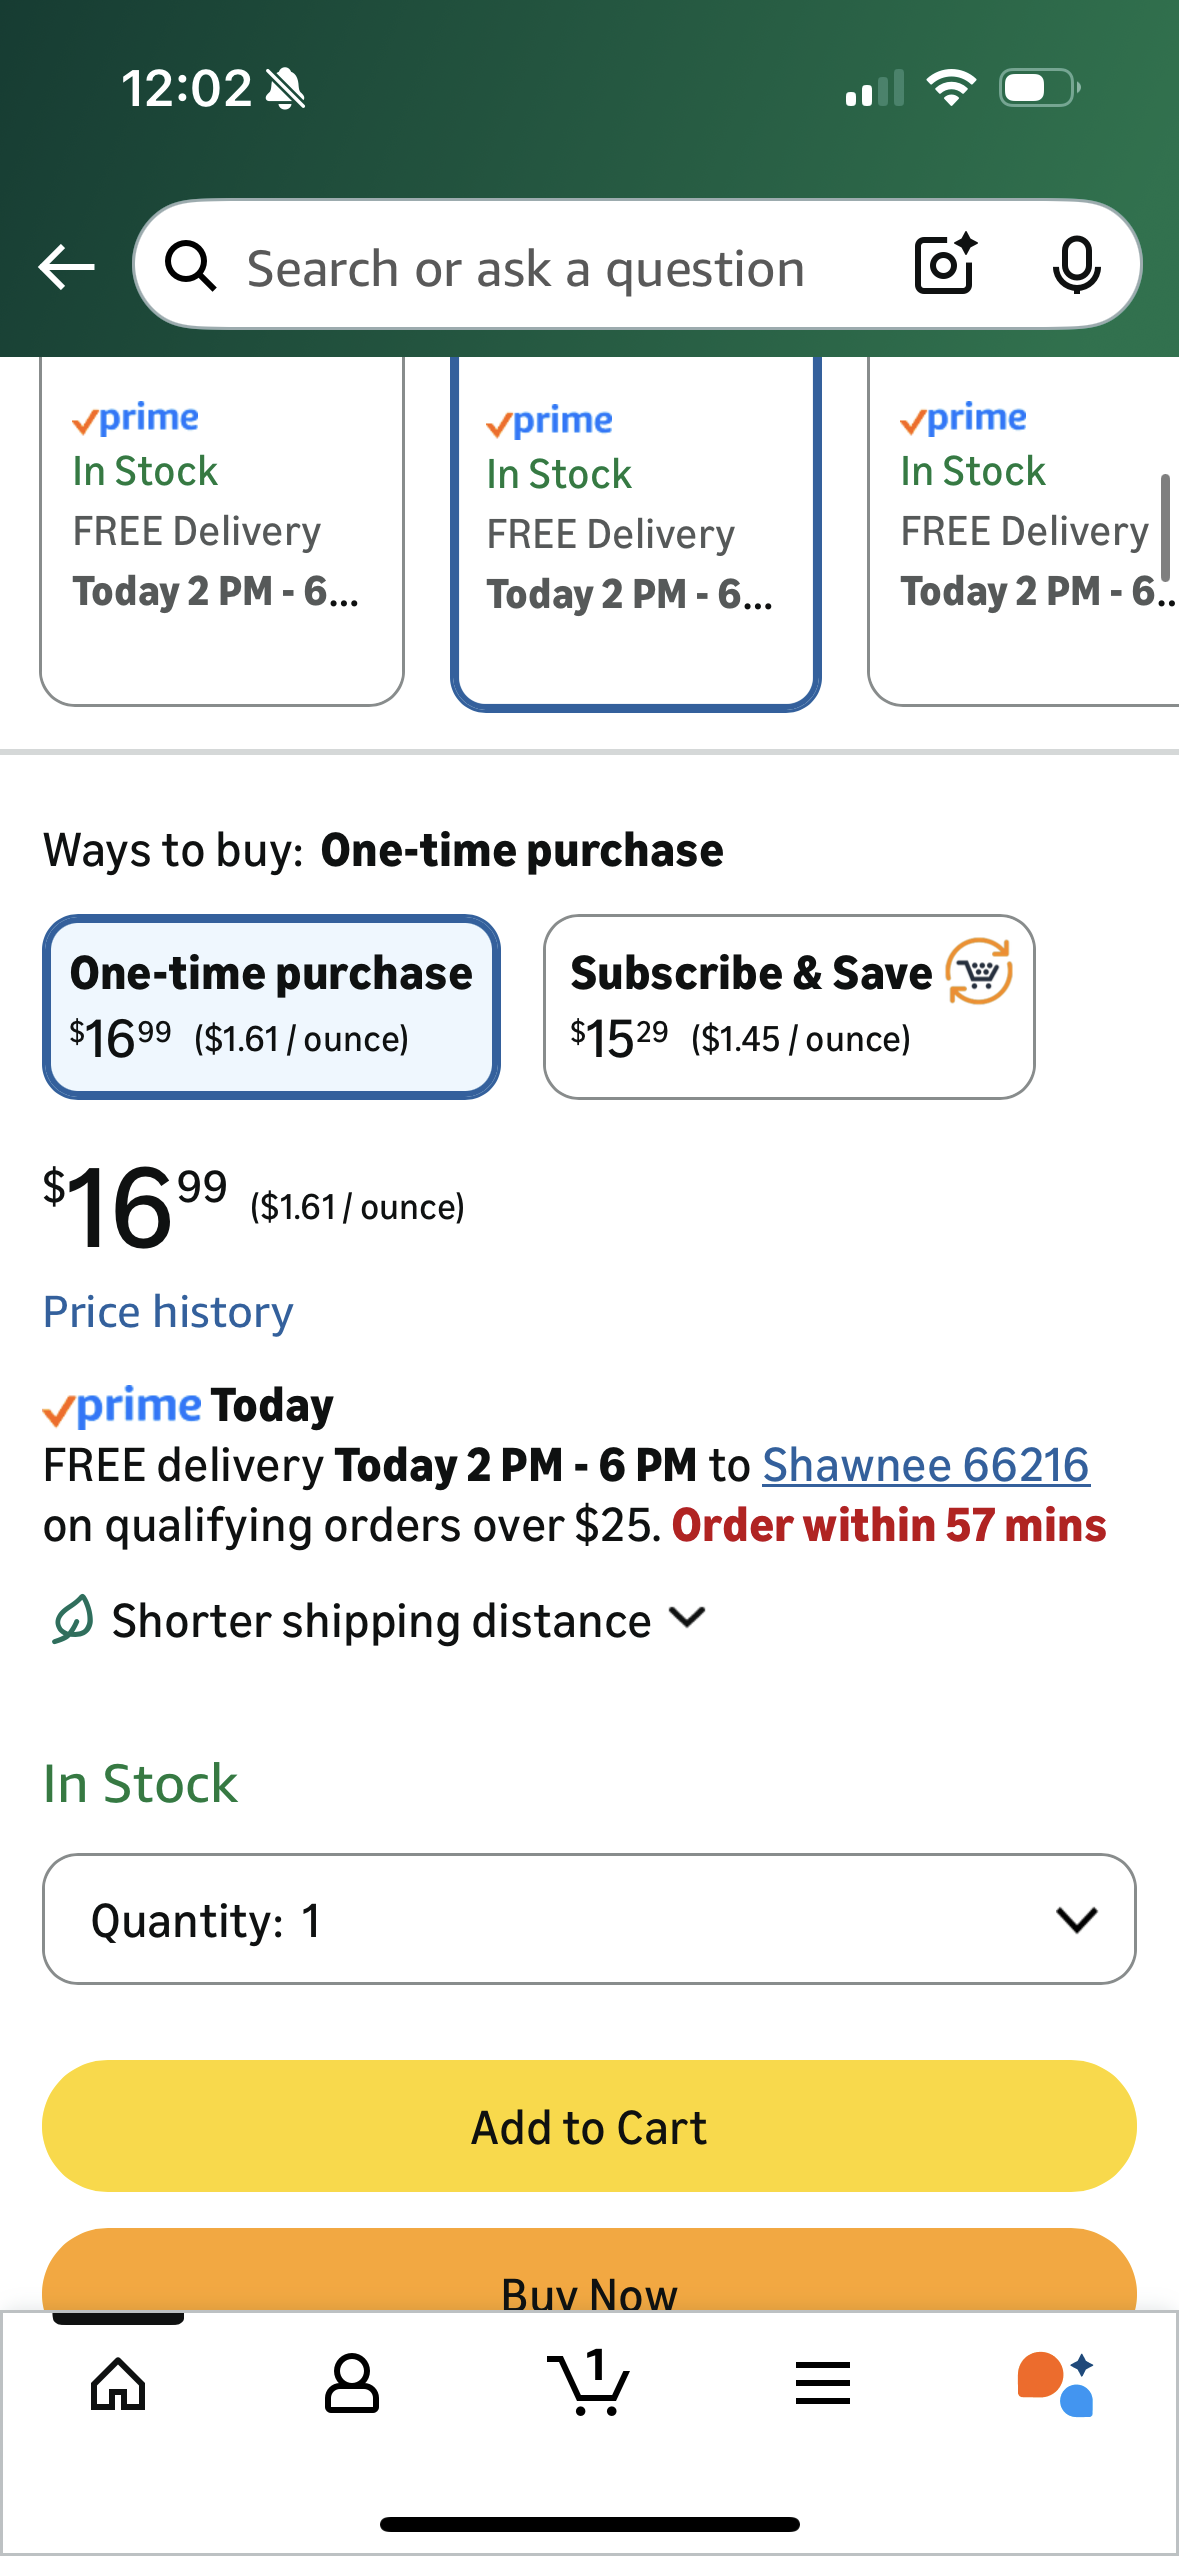Open the hamburger menu icon
This screenshot has width=1179, height=2556.
click(x=823, y=2384)
